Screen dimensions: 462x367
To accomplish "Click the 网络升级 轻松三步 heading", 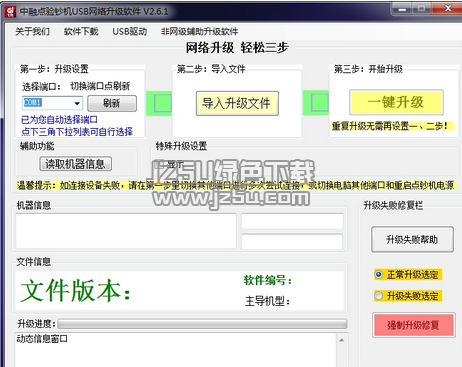I will coord(237,48).
